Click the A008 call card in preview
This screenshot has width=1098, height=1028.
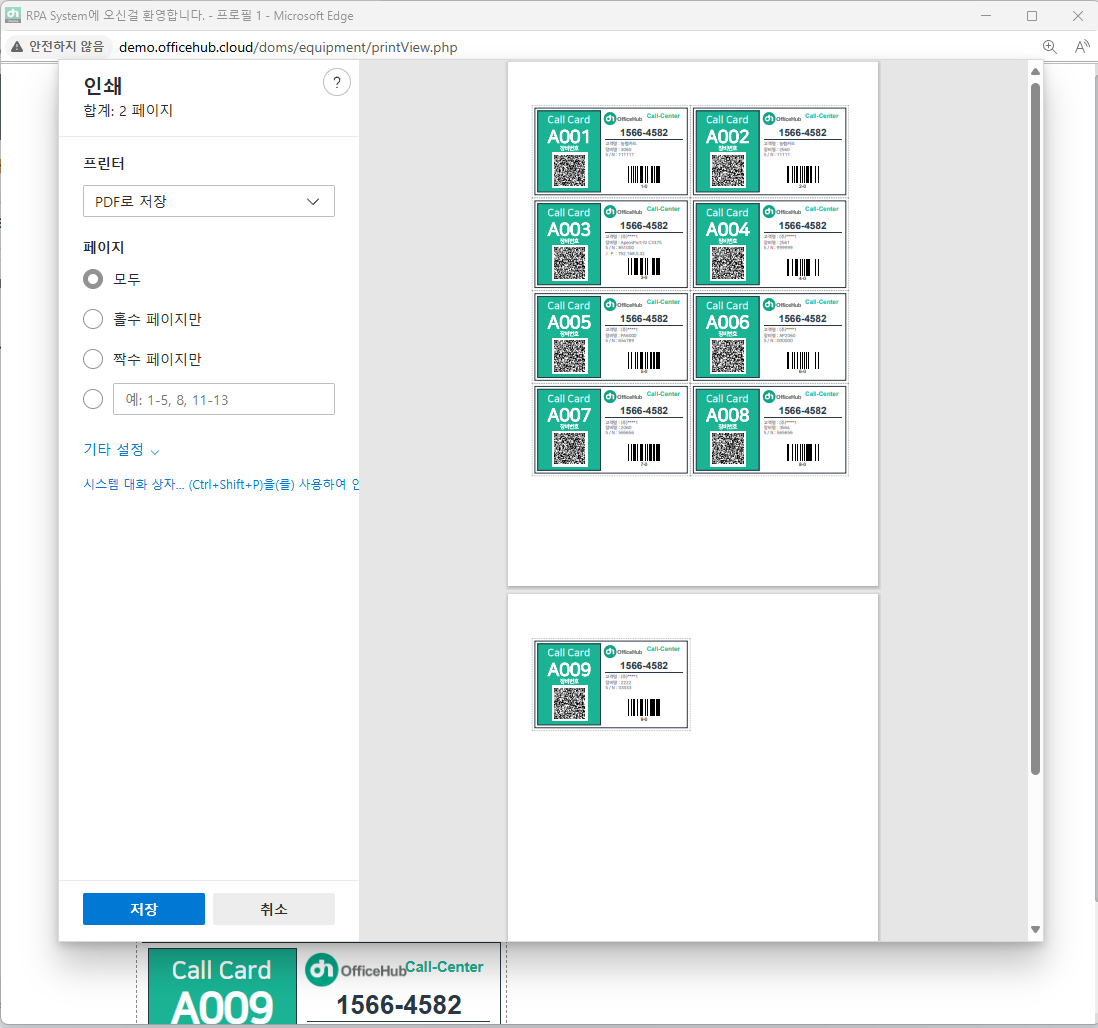[770, 429]
